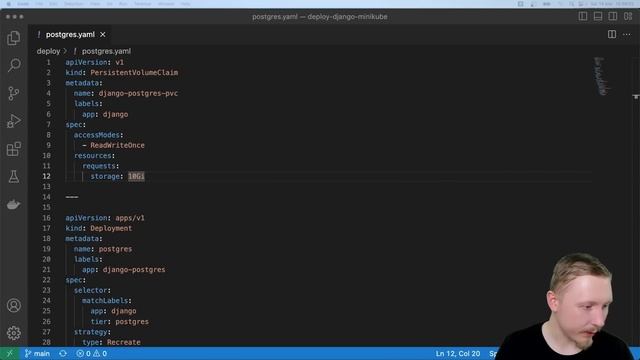This screenshot has height=360, width=640.
Task: Click django-postgres-pvc name value
Action: [x=138, y=93]
